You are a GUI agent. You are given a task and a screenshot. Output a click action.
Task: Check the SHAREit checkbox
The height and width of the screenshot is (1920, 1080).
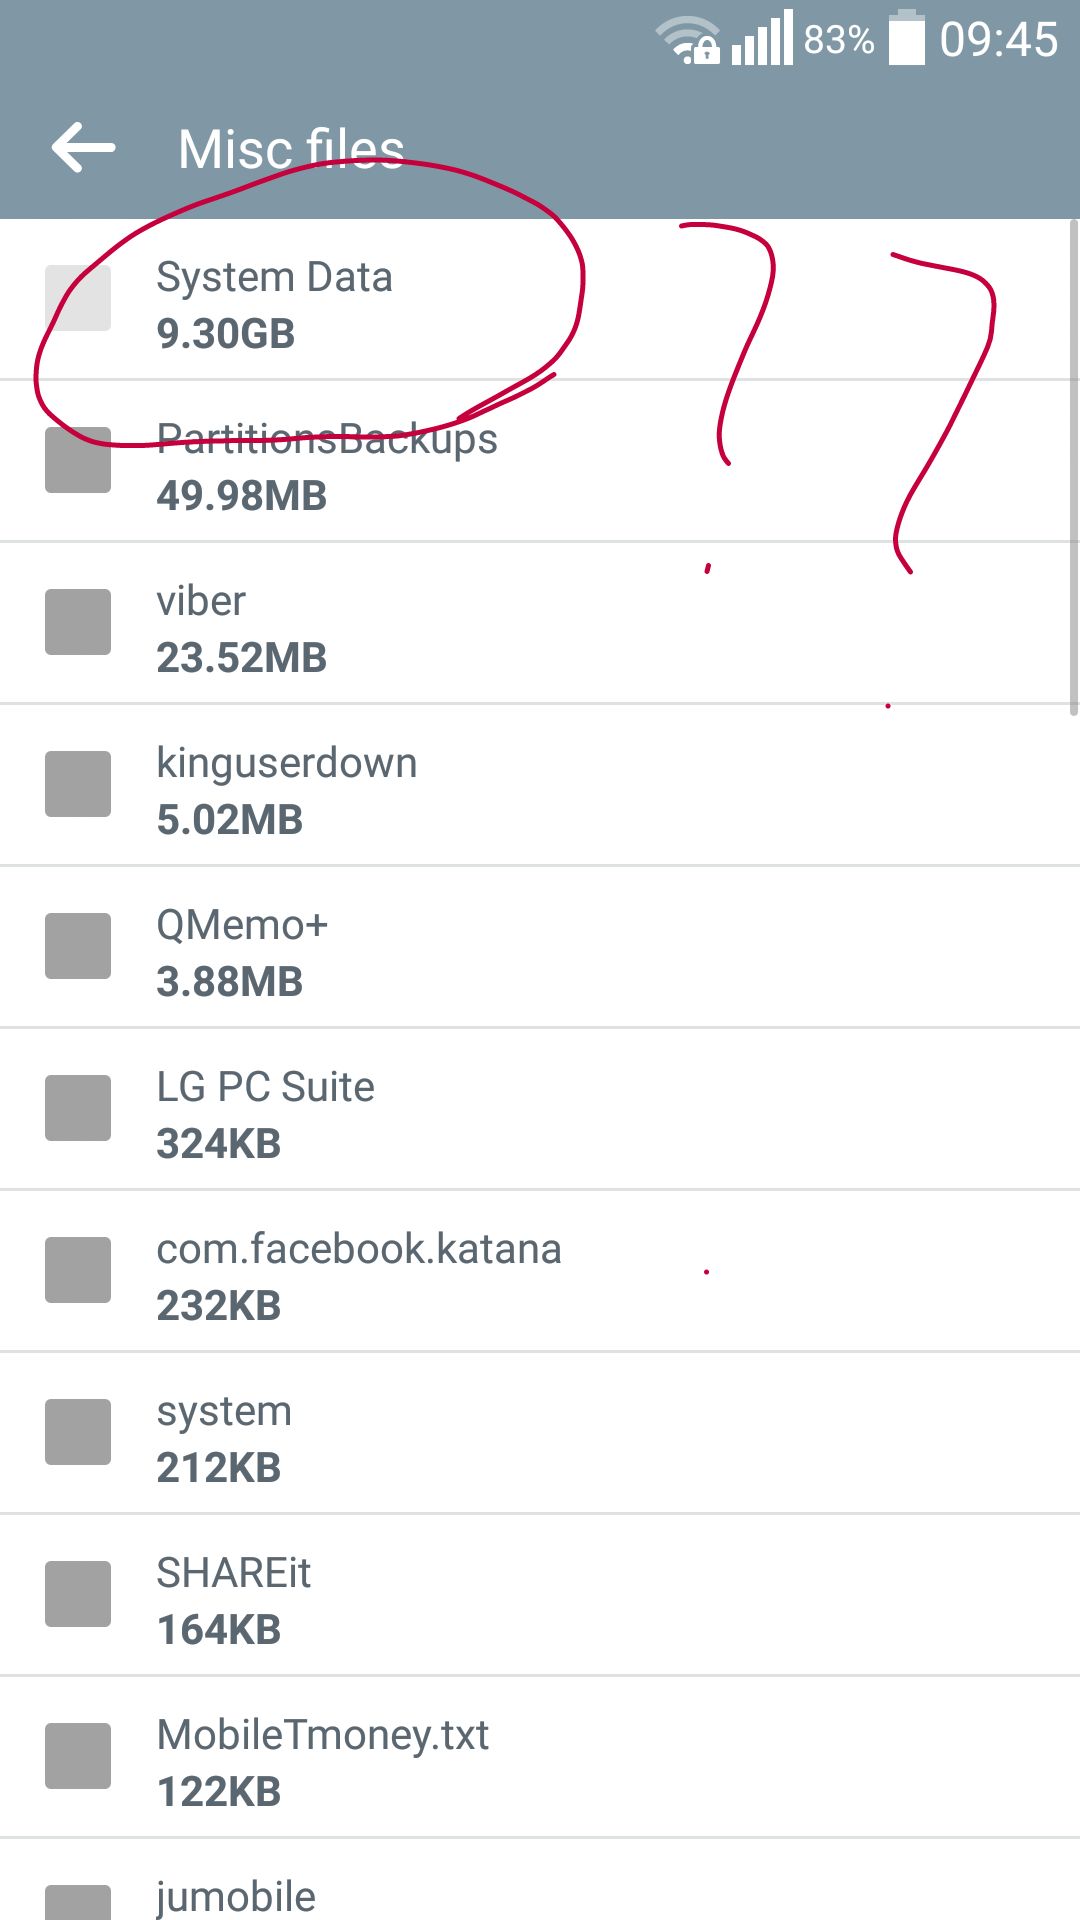coord(78,1594)
